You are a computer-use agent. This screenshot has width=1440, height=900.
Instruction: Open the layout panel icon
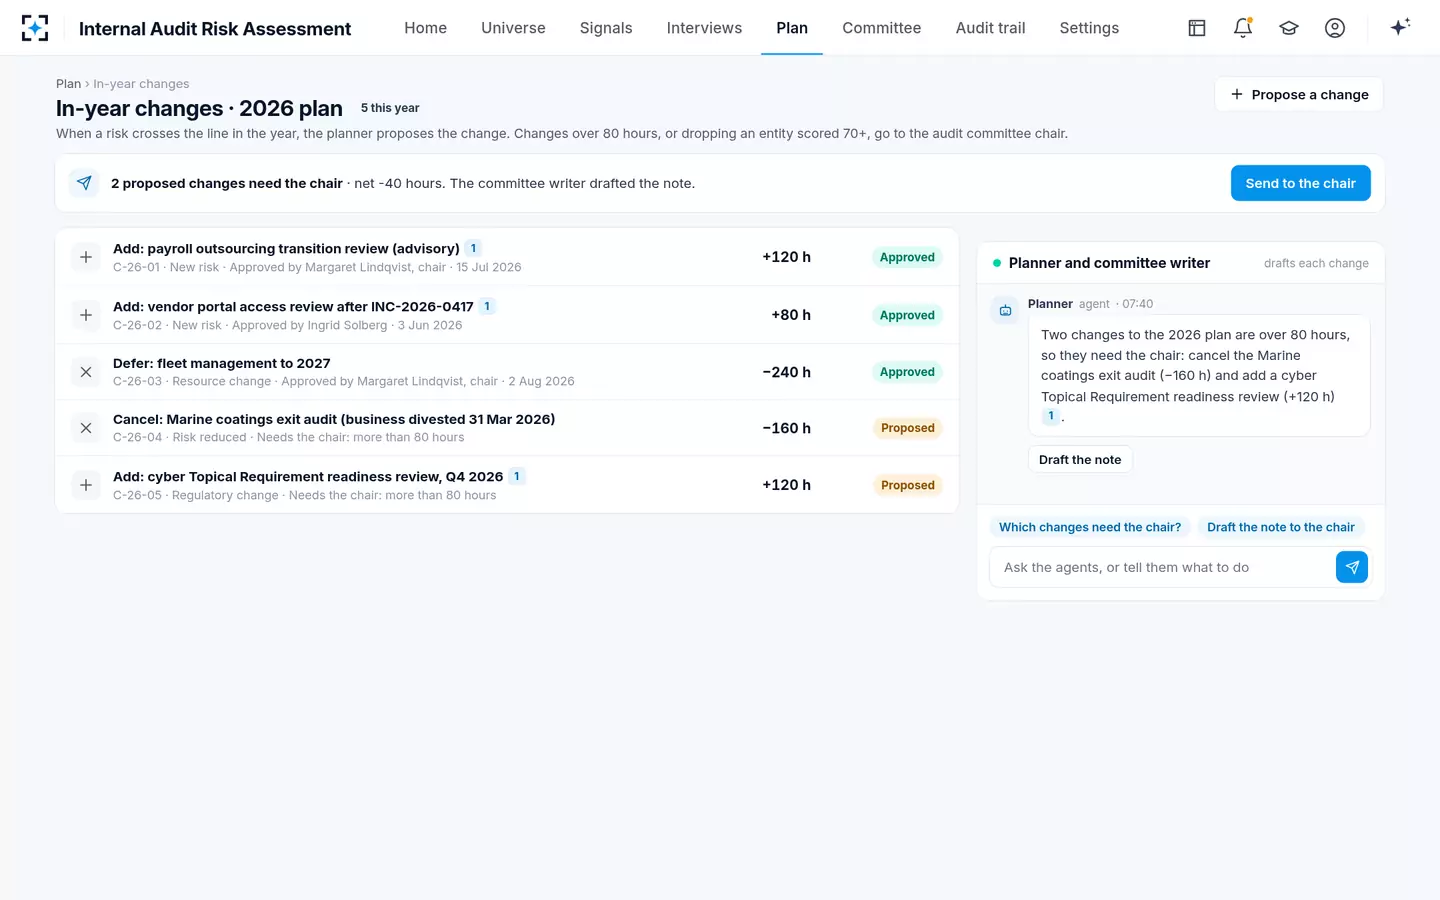coord(1197,28)
